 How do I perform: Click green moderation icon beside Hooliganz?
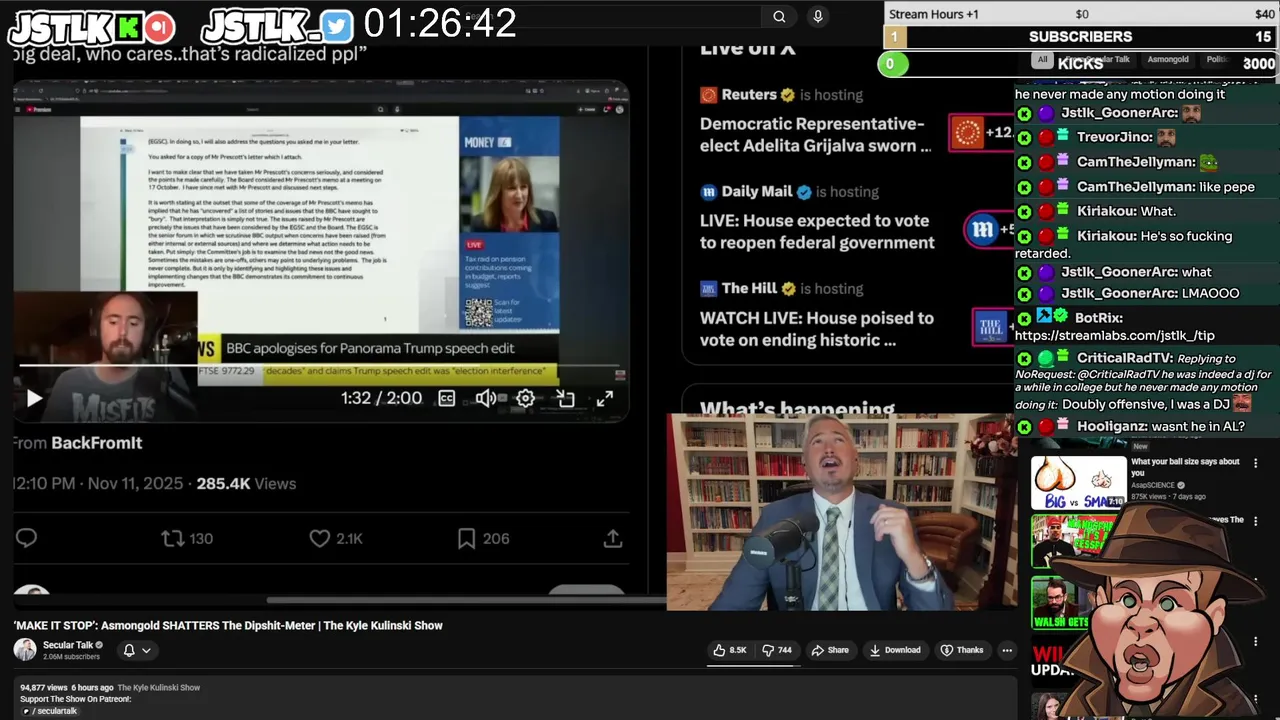1024,427
